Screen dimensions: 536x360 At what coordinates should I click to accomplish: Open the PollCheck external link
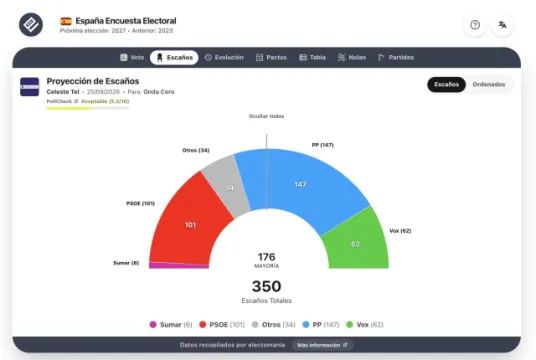(63, 101)
